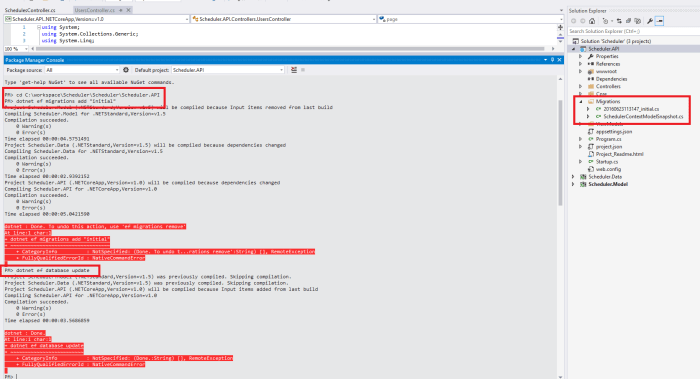
Task: Expand the Properties node
Action: pos(580,57)
